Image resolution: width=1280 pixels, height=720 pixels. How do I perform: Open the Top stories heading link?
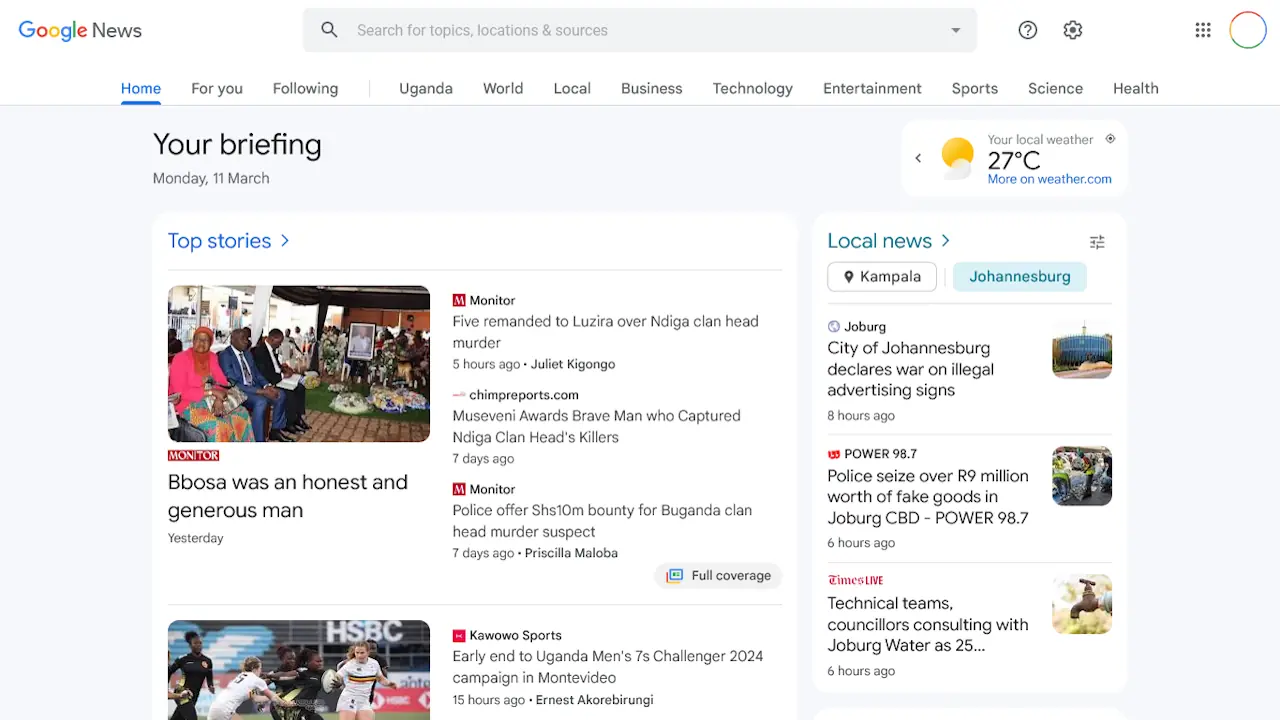point(219,241)
